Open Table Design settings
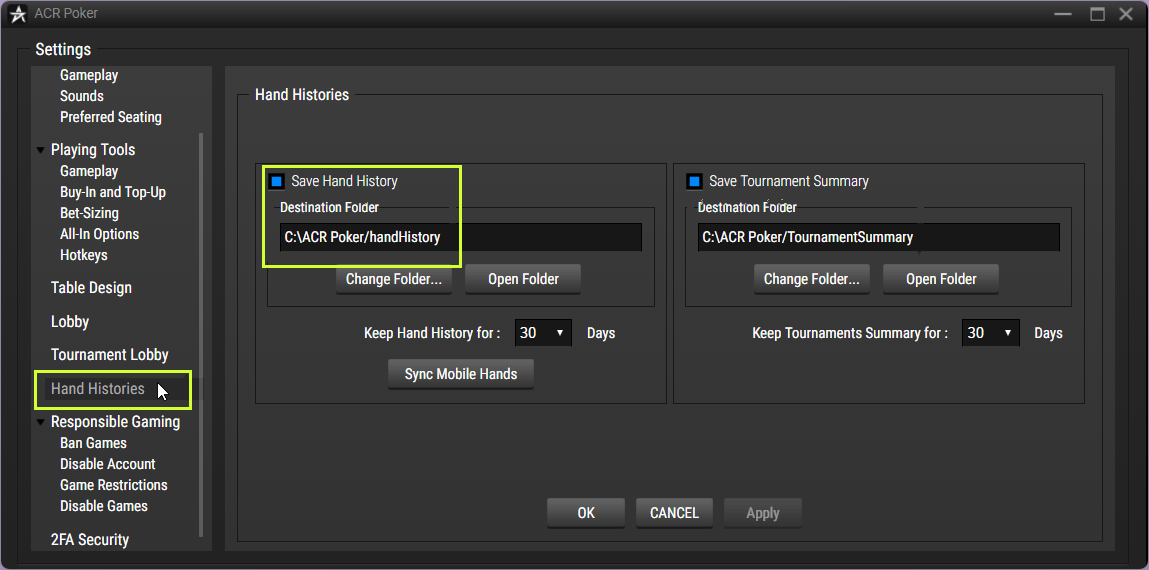This screenshot has height=570, width=1149. (92, 288)
